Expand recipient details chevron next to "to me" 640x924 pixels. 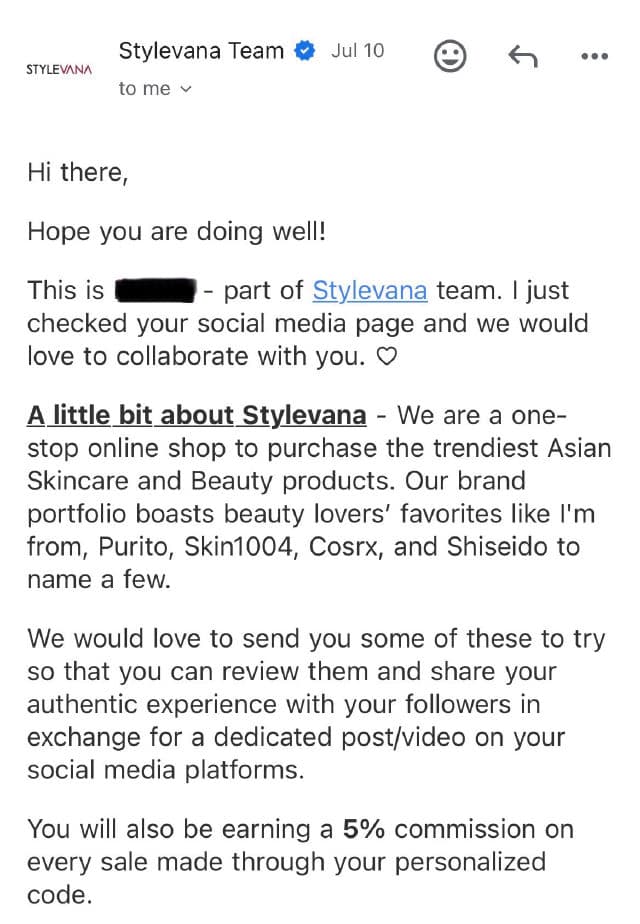185,89
